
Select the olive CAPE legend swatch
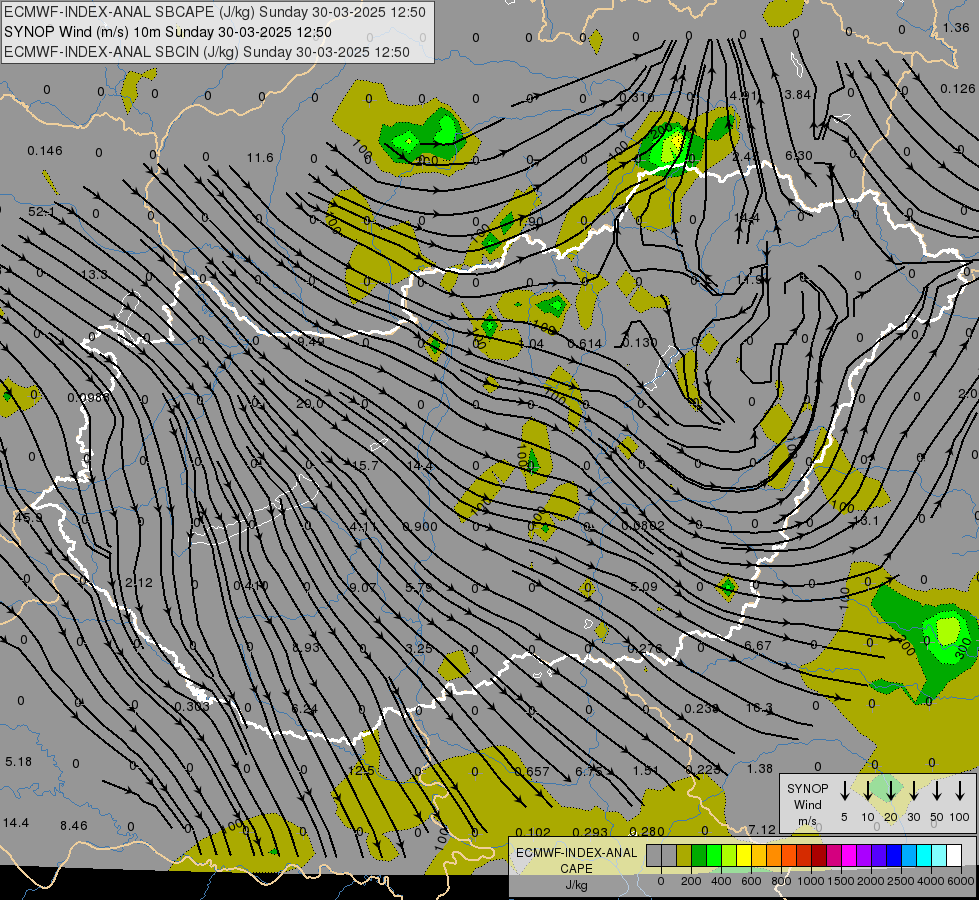coord(684,856)
